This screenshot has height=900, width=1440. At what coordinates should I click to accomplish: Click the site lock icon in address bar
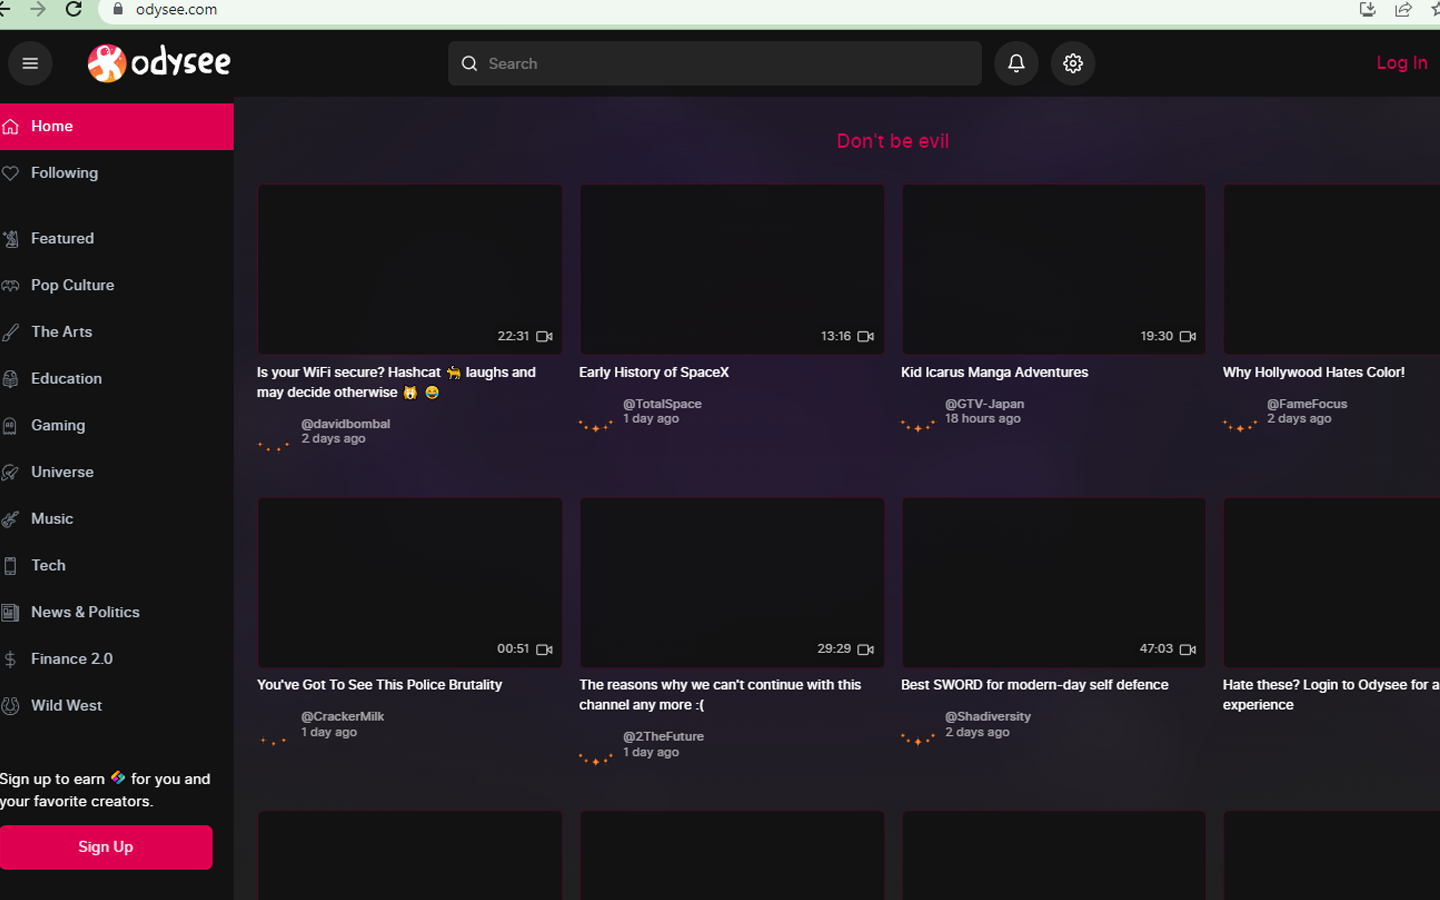[118, 9]
